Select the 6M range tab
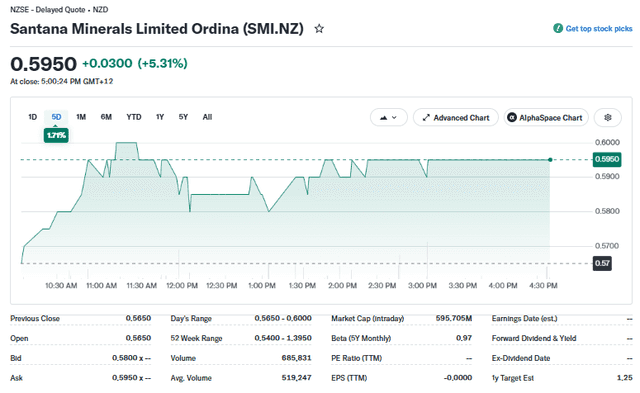Viewport: 640px width, 393px height. pyautogui.click(x=106, y=117)
